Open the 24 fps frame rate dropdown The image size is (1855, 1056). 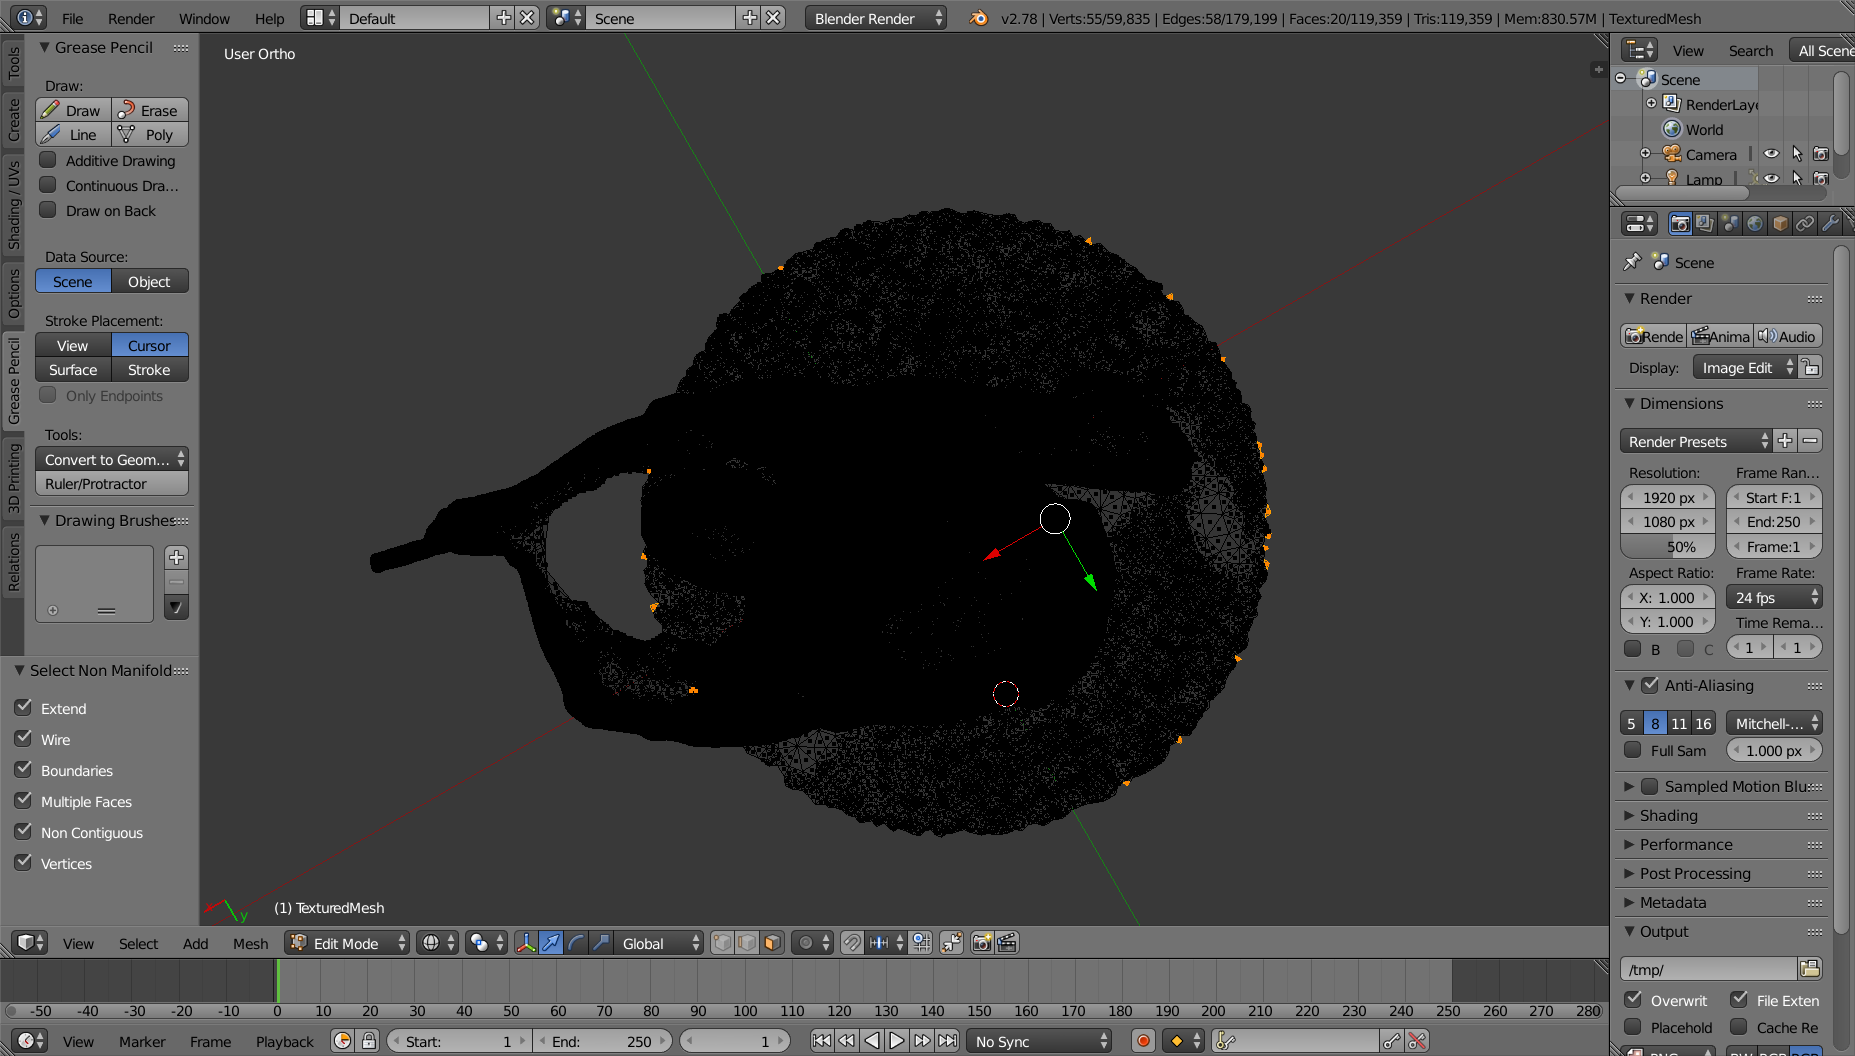tap(1774, 597)
